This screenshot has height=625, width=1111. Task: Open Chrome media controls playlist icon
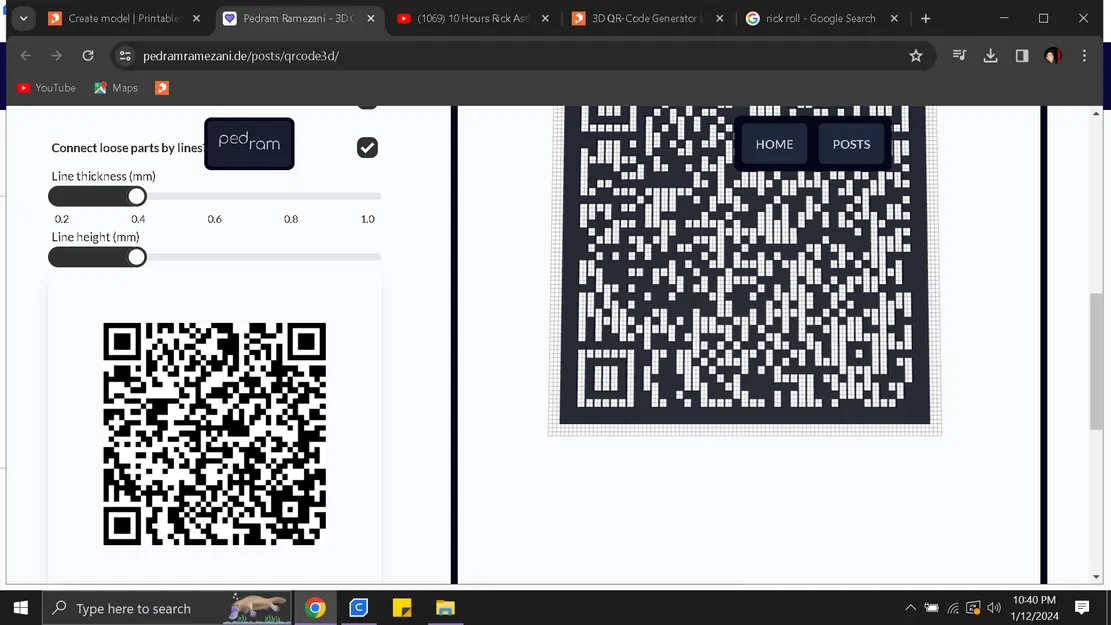(x=958, y=56)
